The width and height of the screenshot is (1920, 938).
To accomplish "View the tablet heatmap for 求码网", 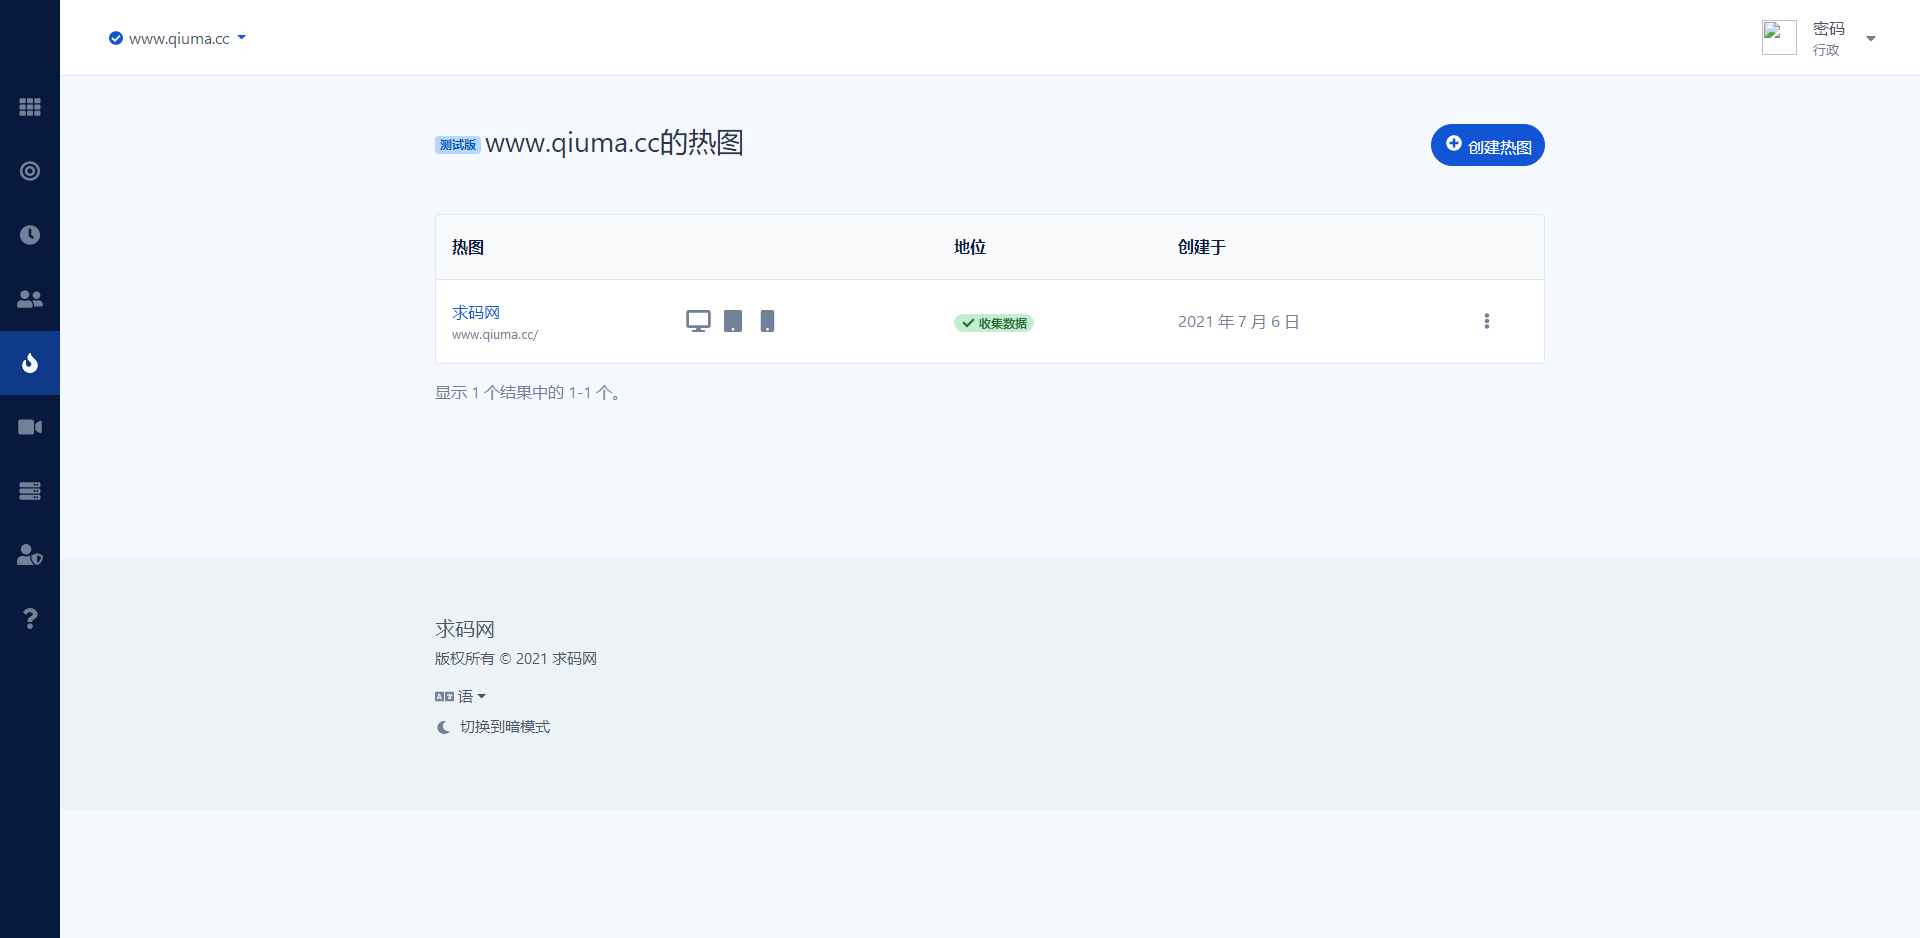I will pos(733,321).
